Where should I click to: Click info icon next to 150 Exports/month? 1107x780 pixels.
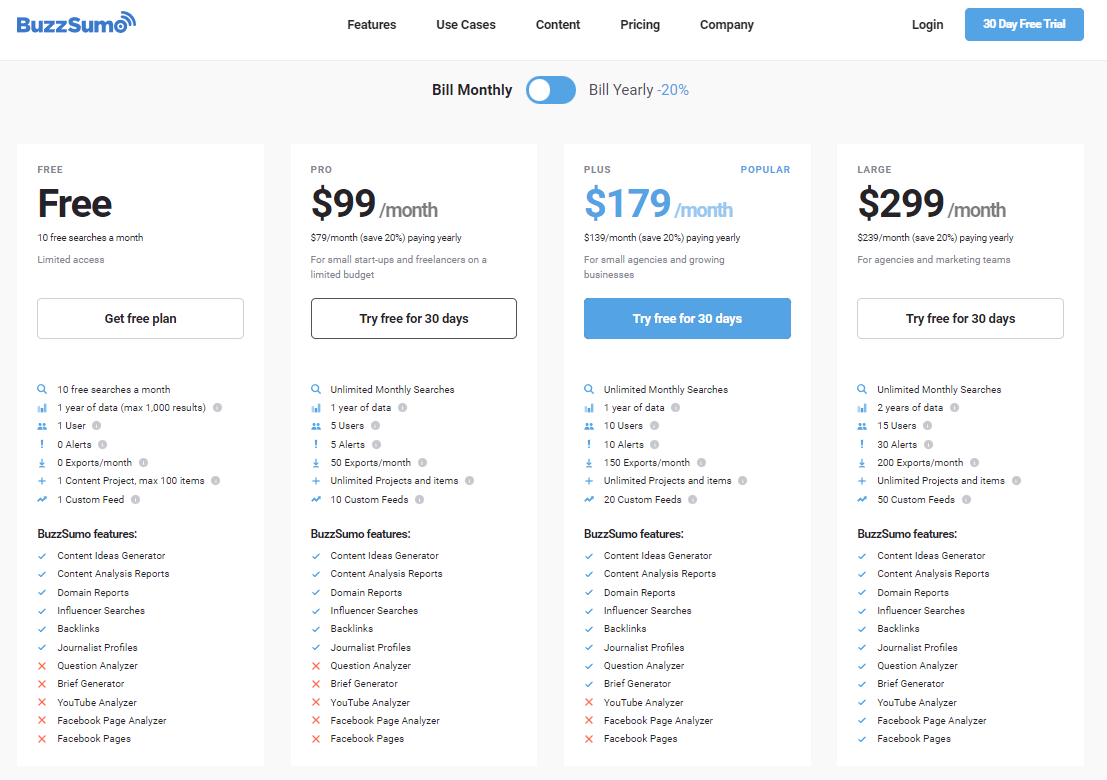701,462
